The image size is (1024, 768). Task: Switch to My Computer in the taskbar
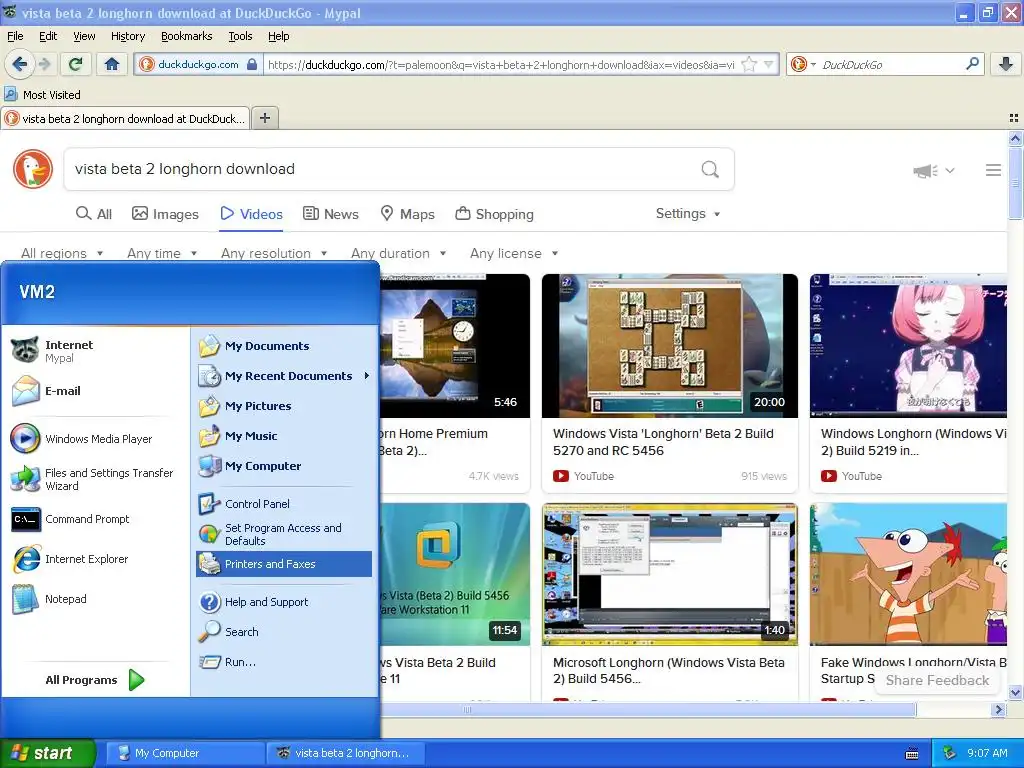click(x=185, y=753)
